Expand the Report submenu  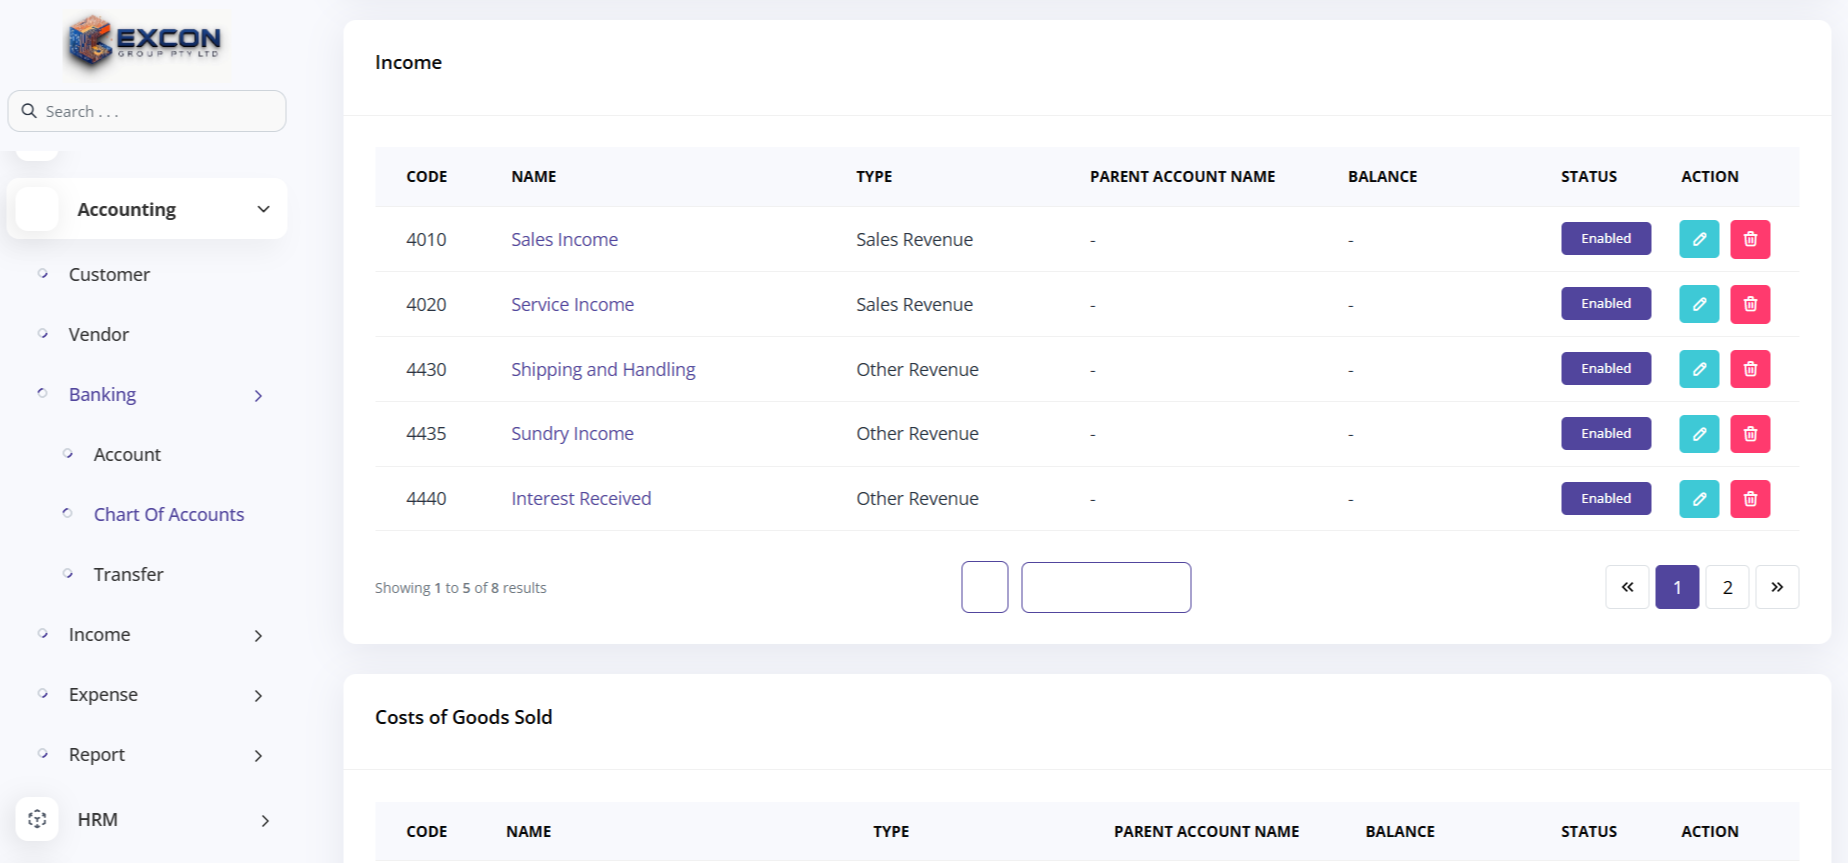[258, 755]
